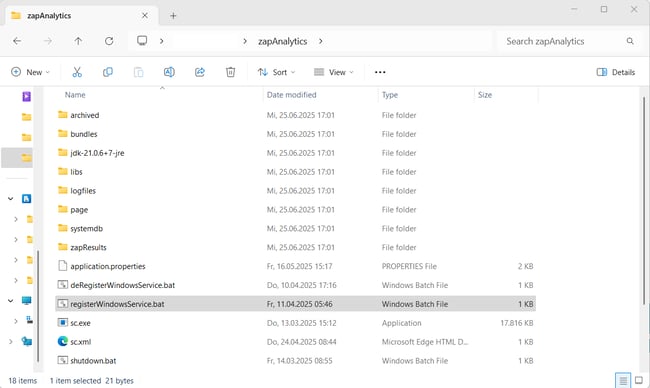
Task: Sort by Size column header
Action: click(x=485, y=95)
